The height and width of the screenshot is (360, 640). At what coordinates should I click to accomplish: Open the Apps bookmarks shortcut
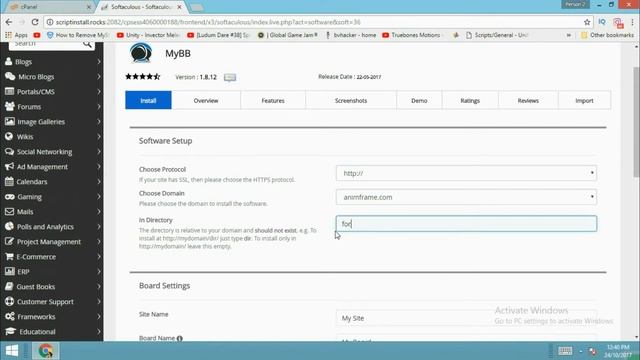tap(16, 35)
